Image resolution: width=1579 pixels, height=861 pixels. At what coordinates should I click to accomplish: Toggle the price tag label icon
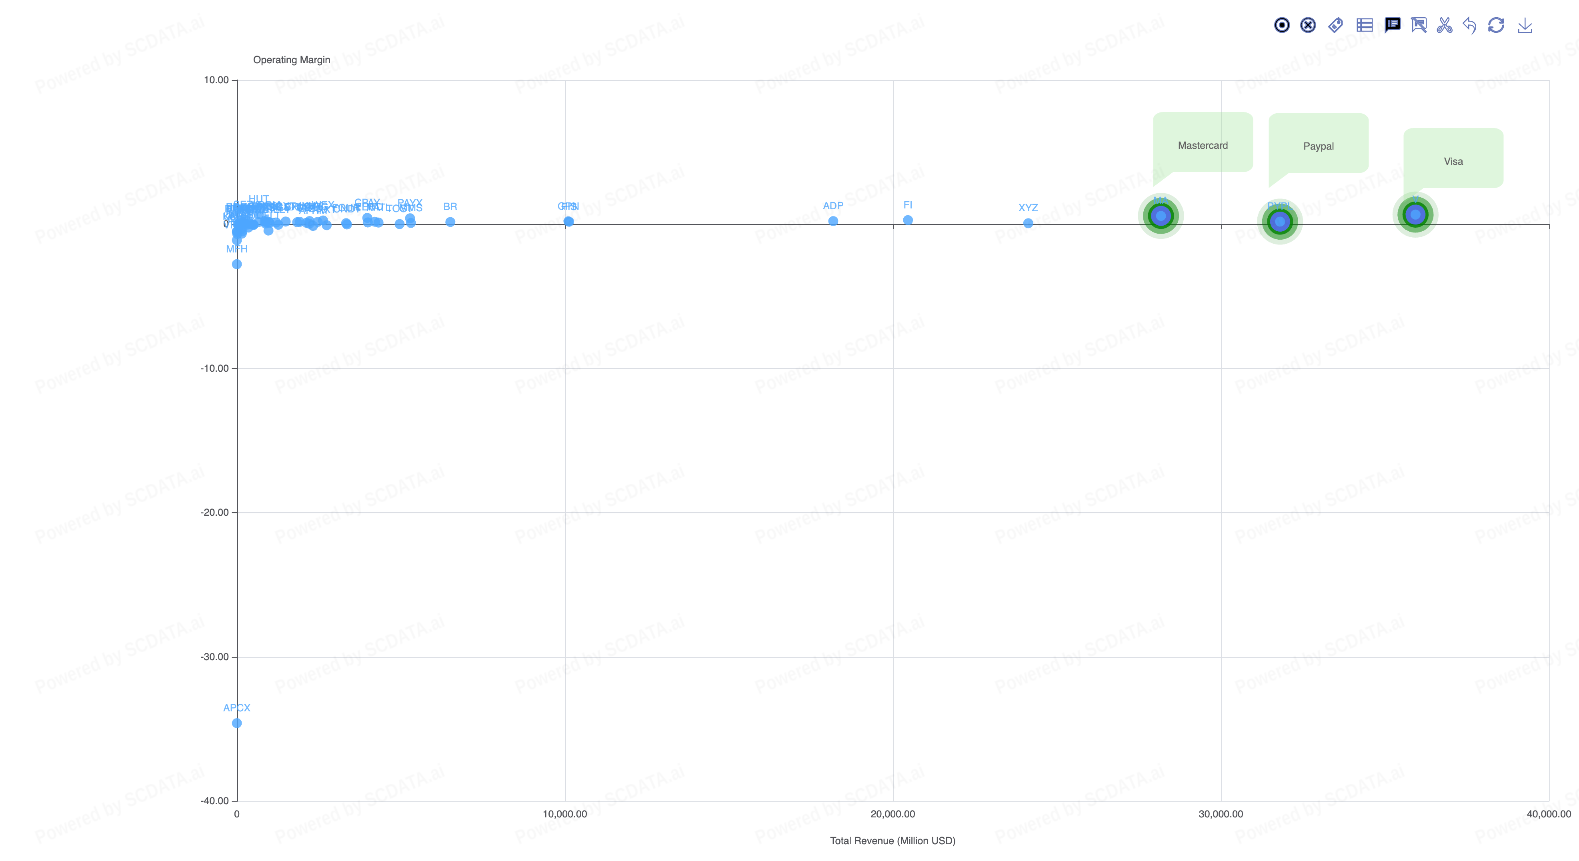(x=1336, y=25)
